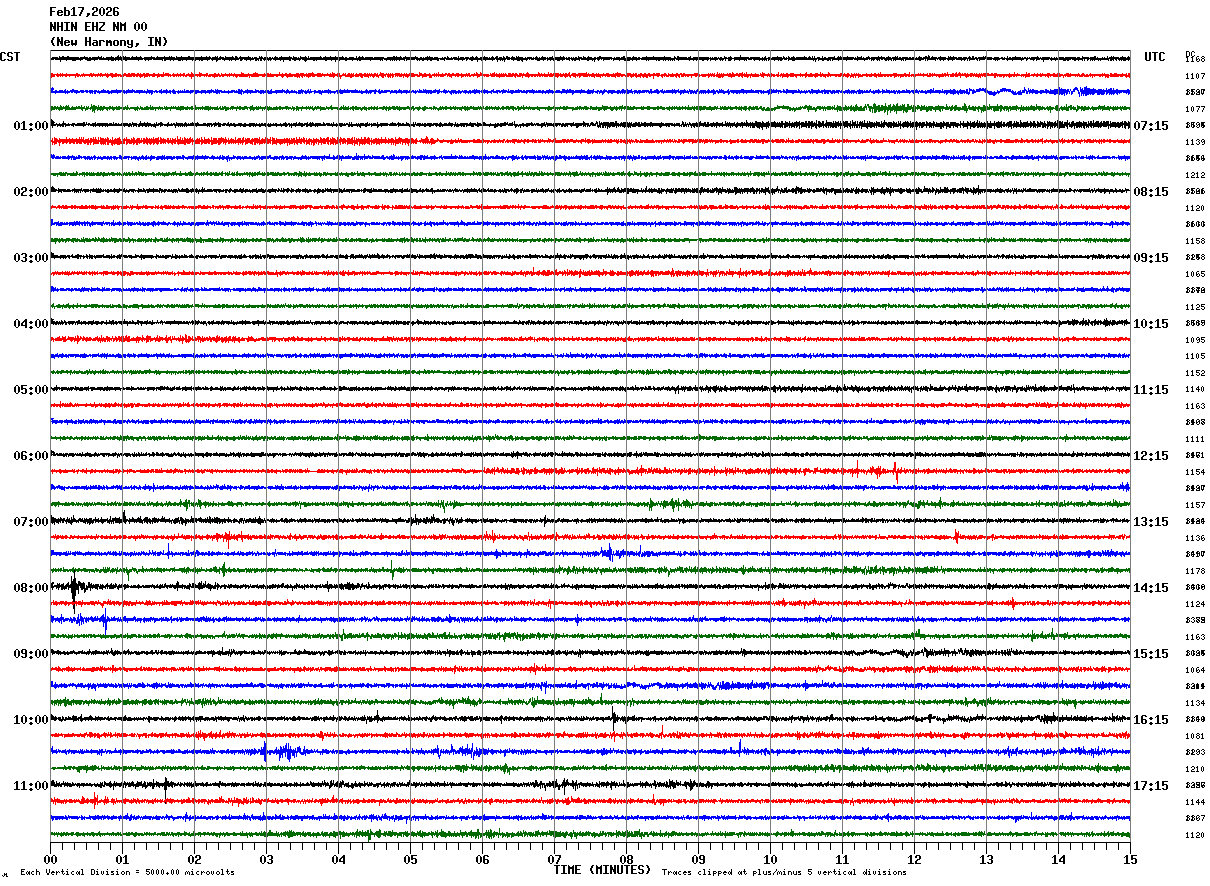
Task: Click the 14:15 UTC time label
Action: [x=1151, y=588]
